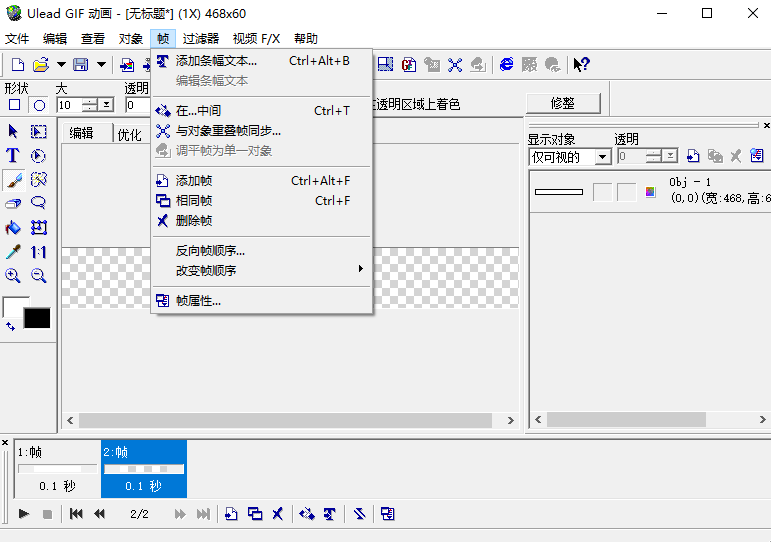This screenshot has height=542, width=771.
Task: Open the dropdown arrow beside Open folder
Action: point(61,65)
